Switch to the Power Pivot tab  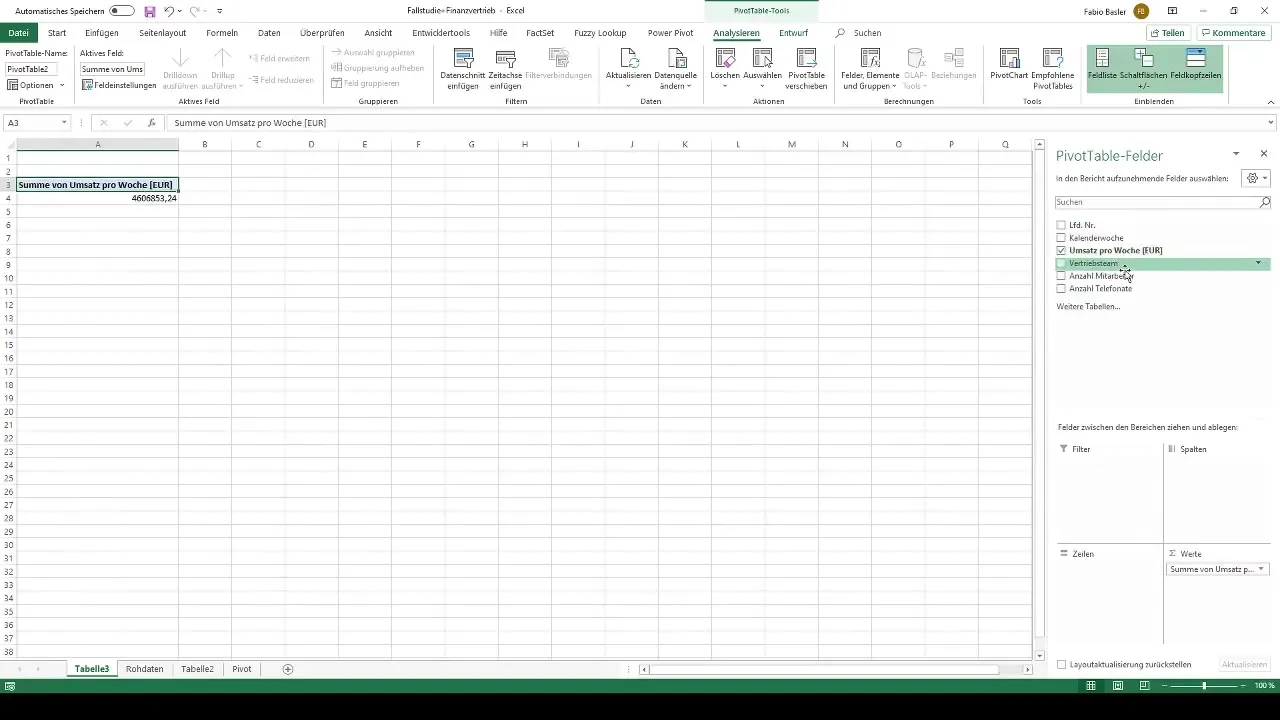pos(670,33)
